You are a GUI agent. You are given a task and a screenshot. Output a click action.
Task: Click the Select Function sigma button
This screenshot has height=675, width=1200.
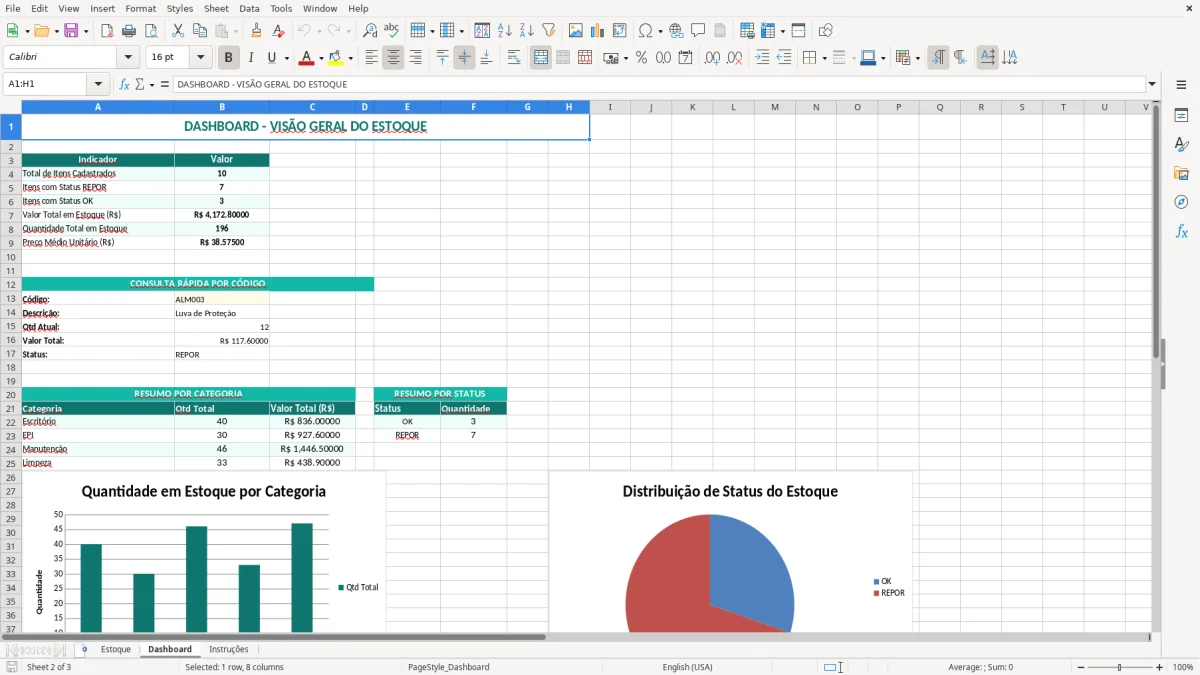click(x=139, y=84)
